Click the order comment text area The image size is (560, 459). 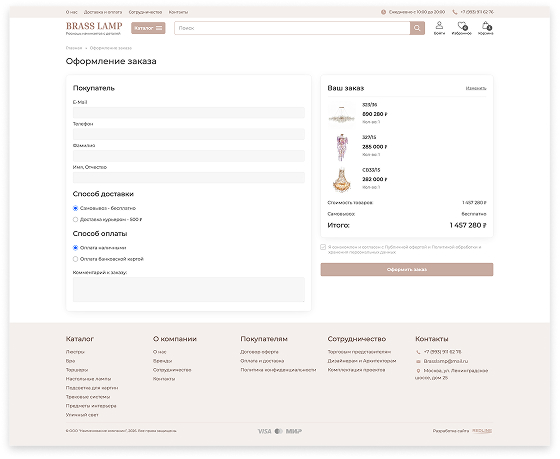tap(189, 289)
